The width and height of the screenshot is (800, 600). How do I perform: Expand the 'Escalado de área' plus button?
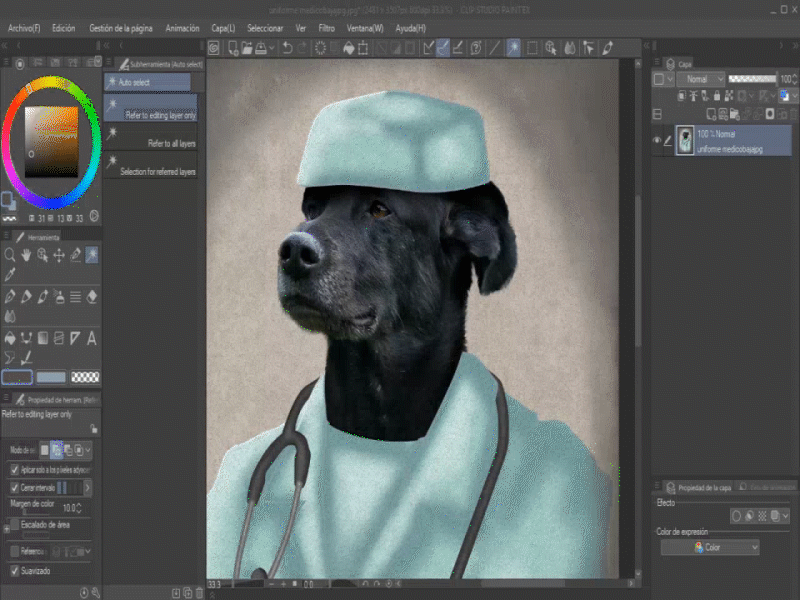(6, 529)
